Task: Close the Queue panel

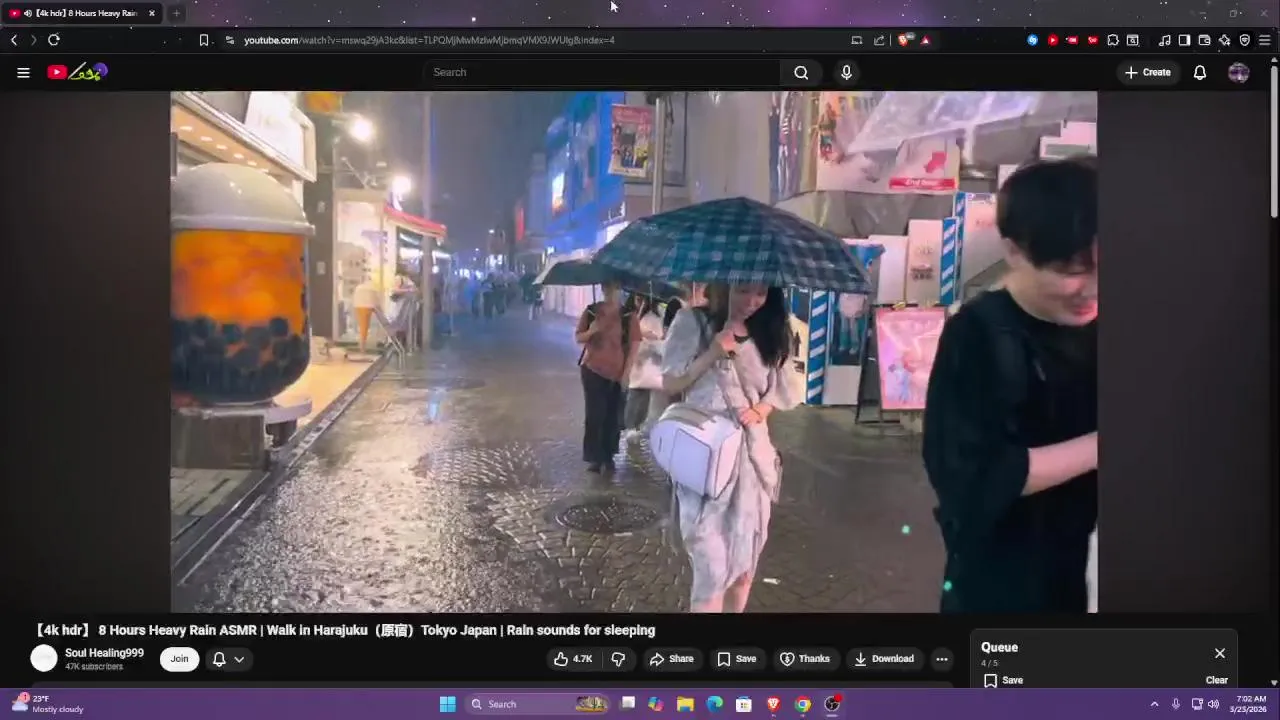Action: click(x=1220, y=653)
